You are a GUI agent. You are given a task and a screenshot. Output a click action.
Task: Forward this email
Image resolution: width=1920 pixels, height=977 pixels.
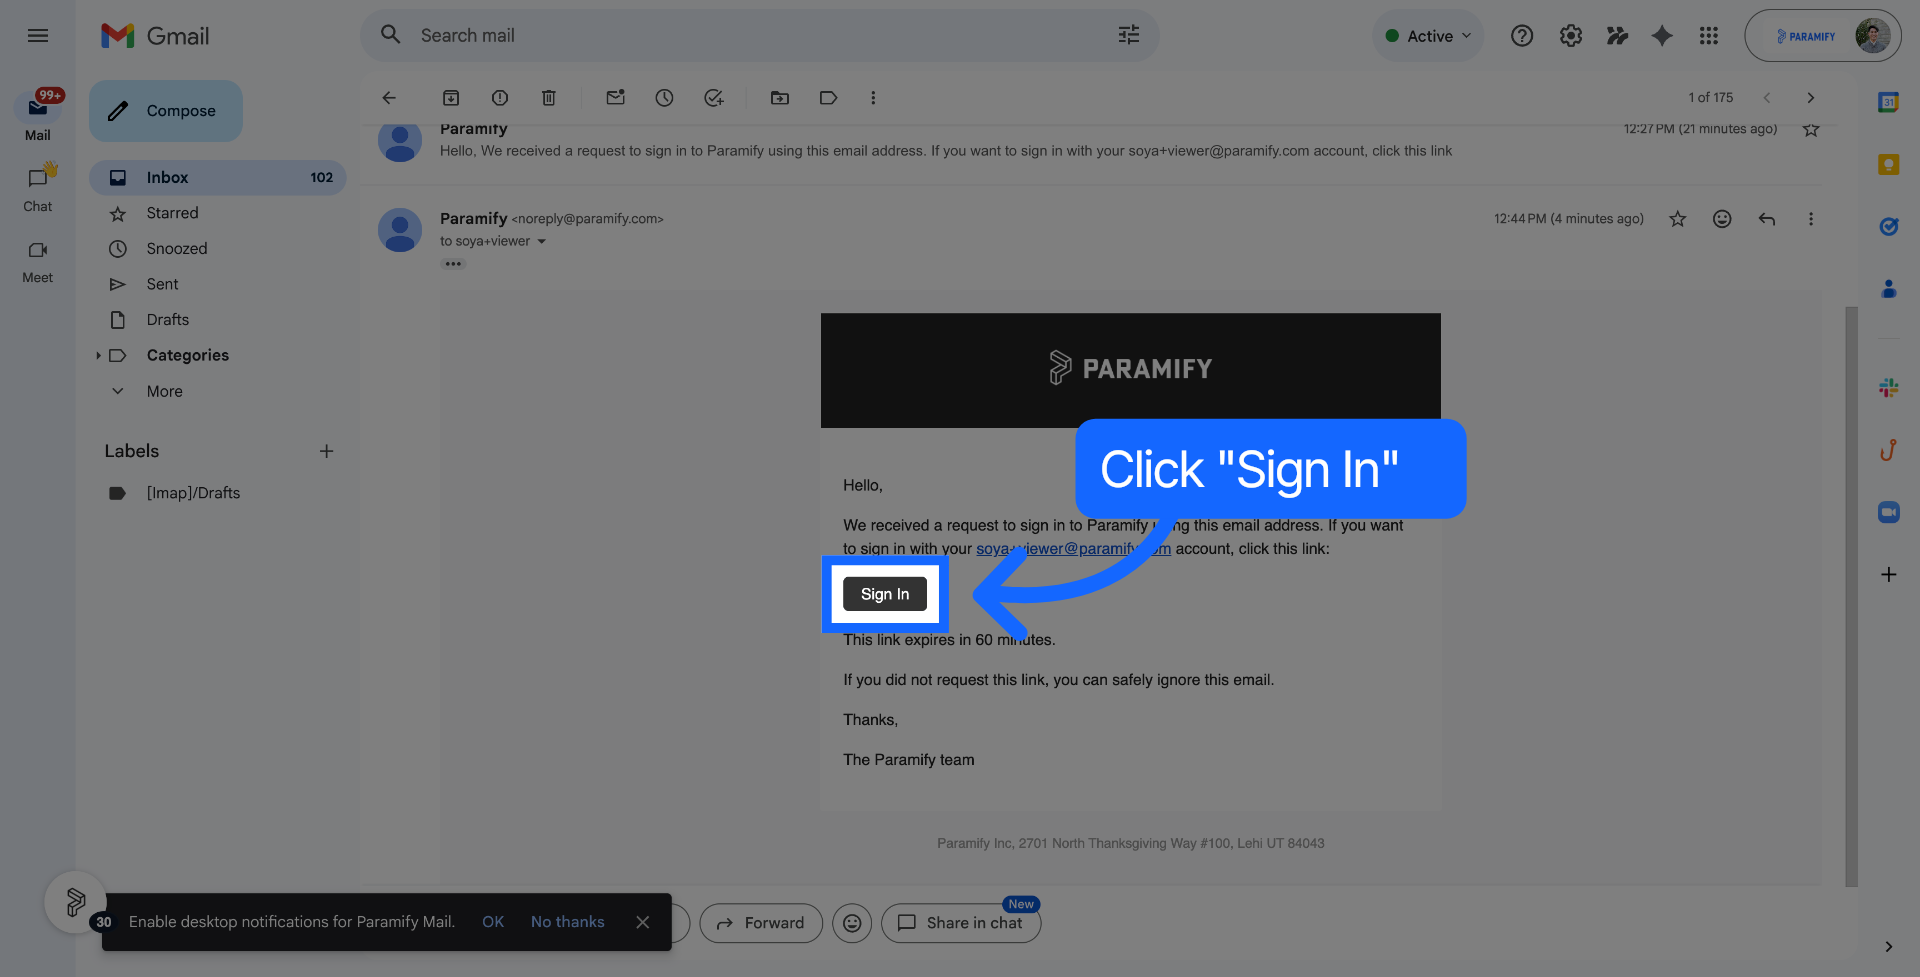coord(761,923)
